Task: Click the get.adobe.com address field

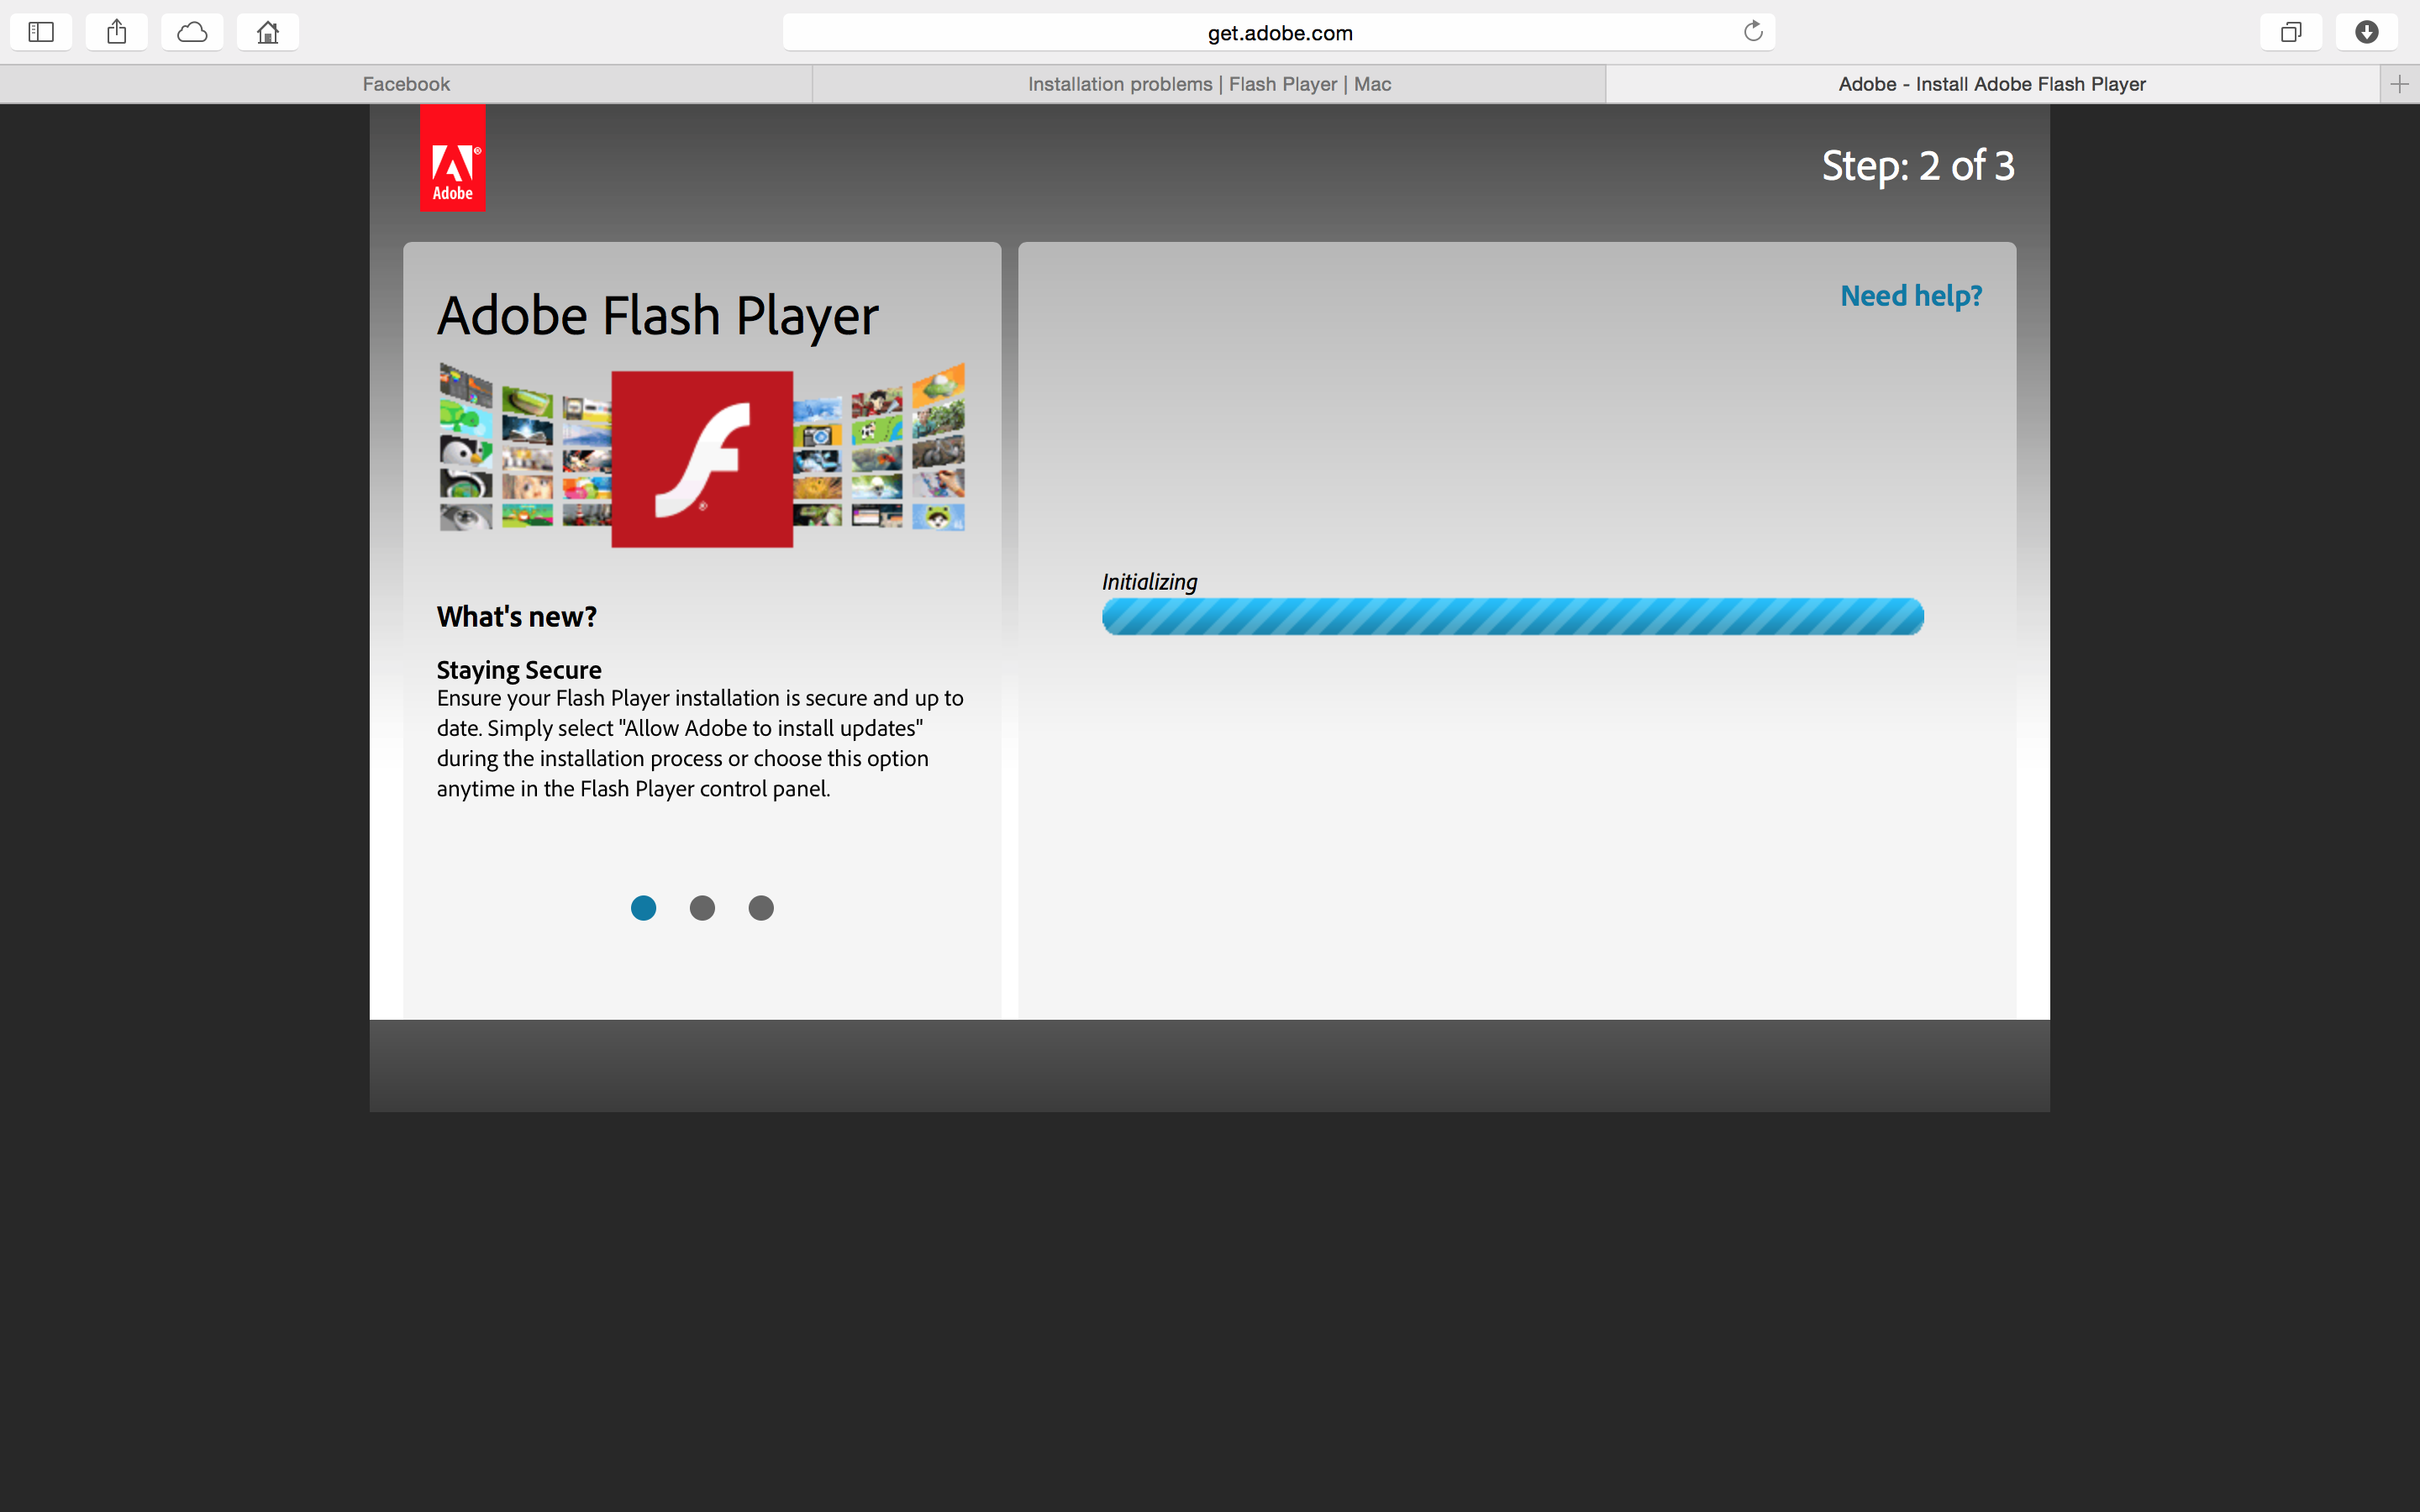Action: [1279, 32]
